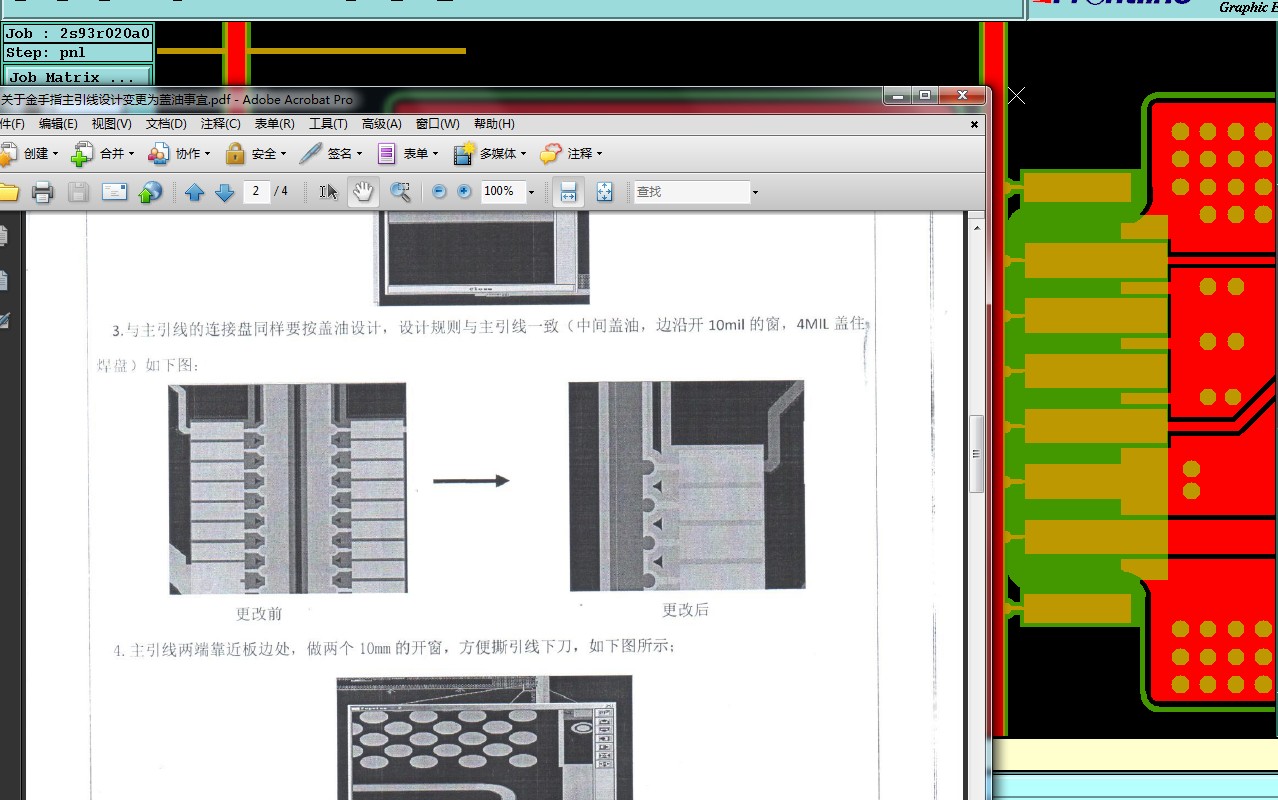Maximize the Adobe Acrobat Pro window

(925, 96)
